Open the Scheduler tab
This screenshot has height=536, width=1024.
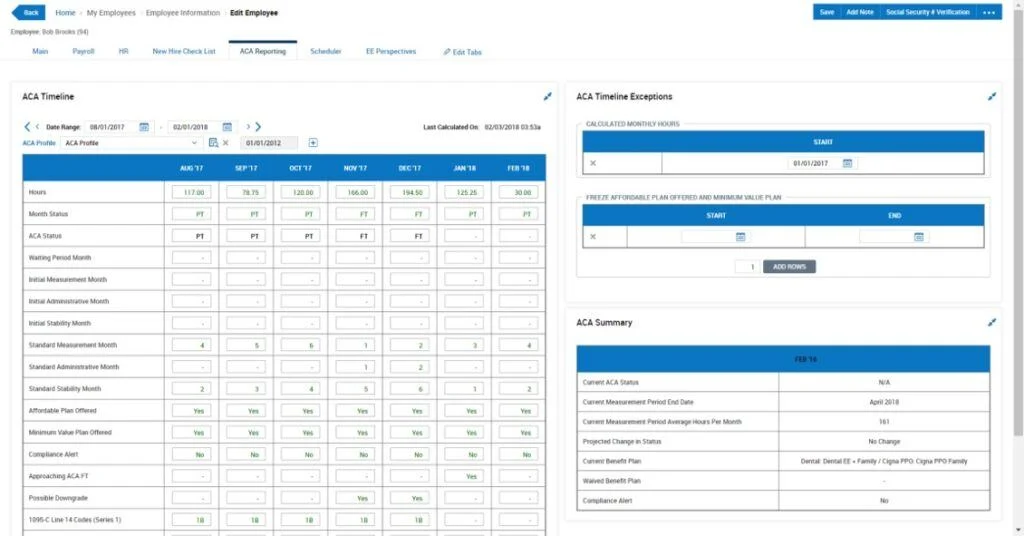click(x=325, y=51)
